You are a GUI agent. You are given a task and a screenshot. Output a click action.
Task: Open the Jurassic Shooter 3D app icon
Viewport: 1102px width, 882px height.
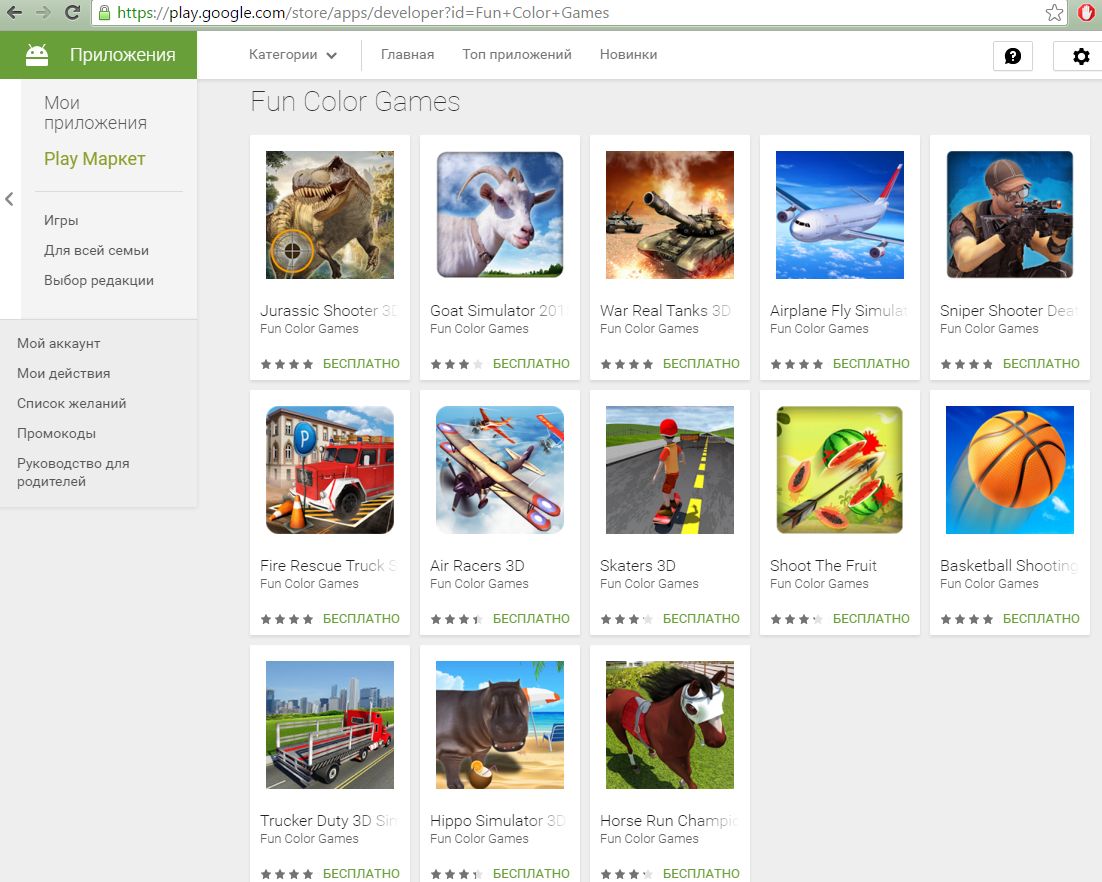tap(330, 215)
